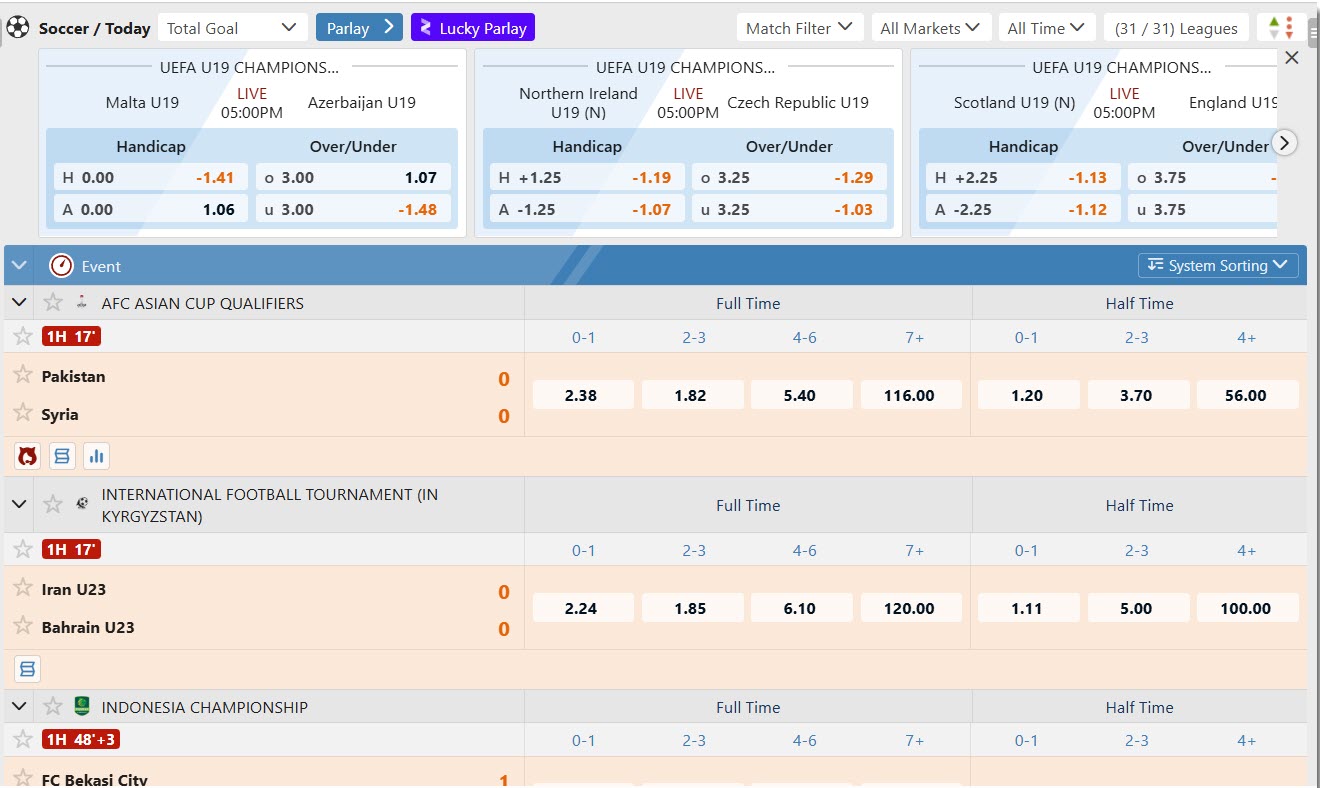Open the scoreboard icon under Iran U23 vs Bahrain U23
Screen dimensions: 1320x788
click(27, 668)
